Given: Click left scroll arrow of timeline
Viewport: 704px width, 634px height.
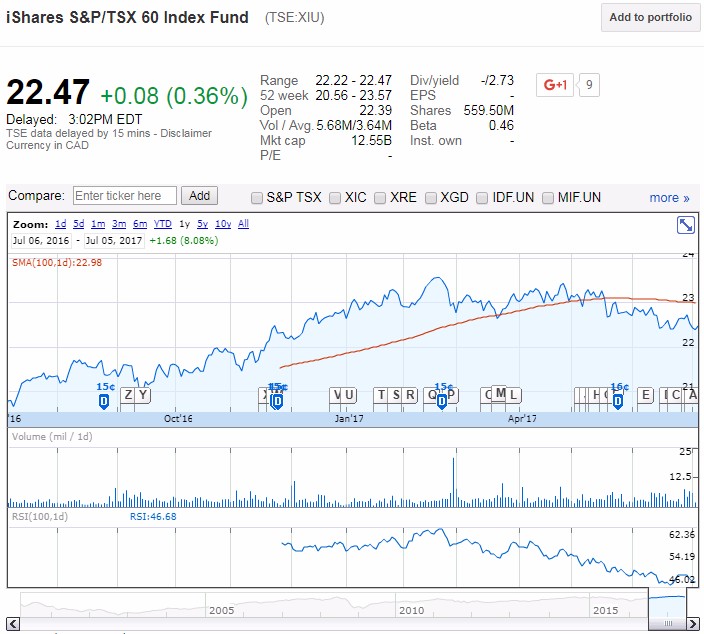Looking at the screenshot, I should (x=13, y=624).
